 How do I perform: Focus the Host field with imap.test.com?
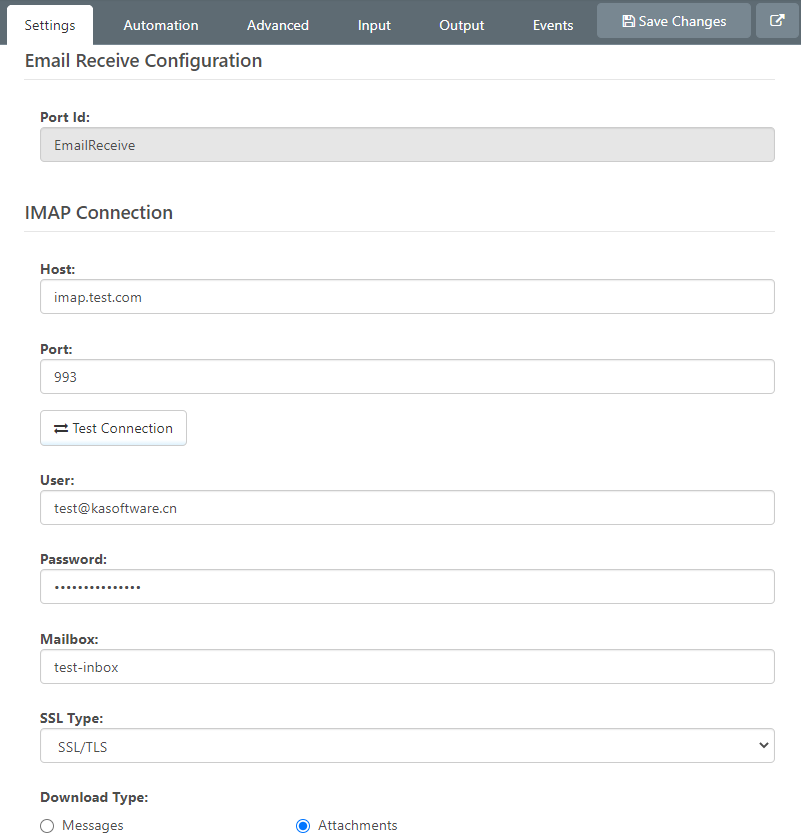(407, 296)
